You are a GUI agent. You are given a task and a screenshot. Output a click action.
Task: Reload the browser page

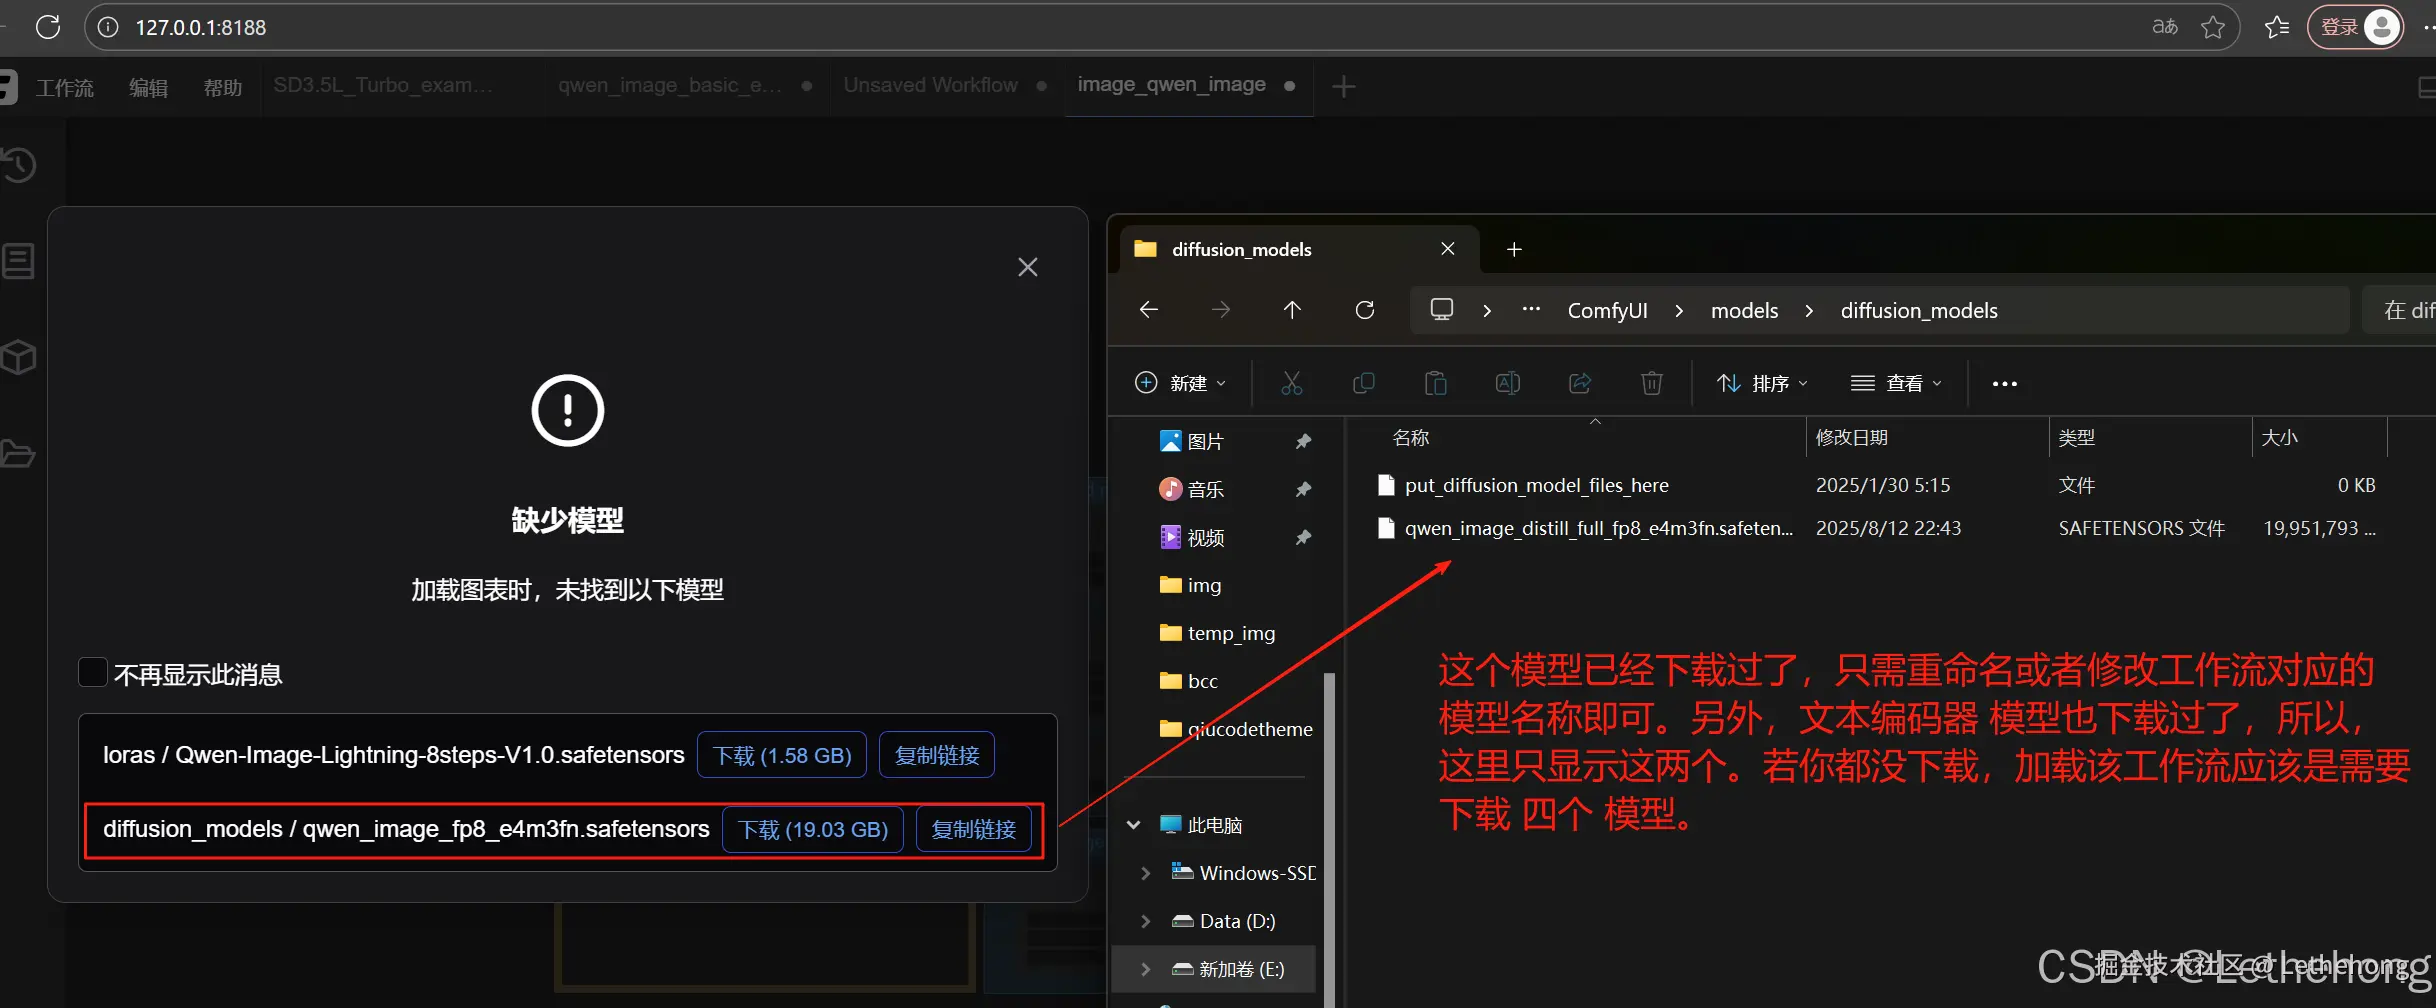coord(48,27)
